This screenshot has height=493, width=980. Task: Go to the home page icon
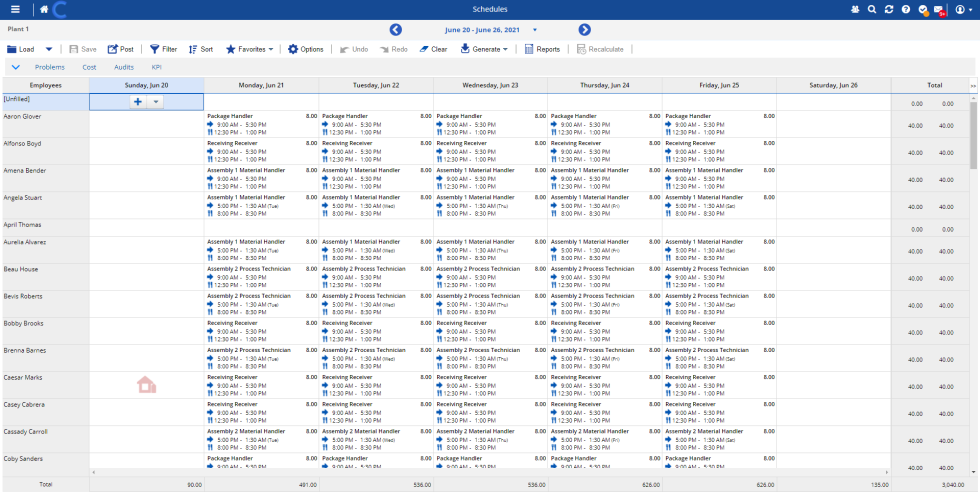click(x=43, y=9)
